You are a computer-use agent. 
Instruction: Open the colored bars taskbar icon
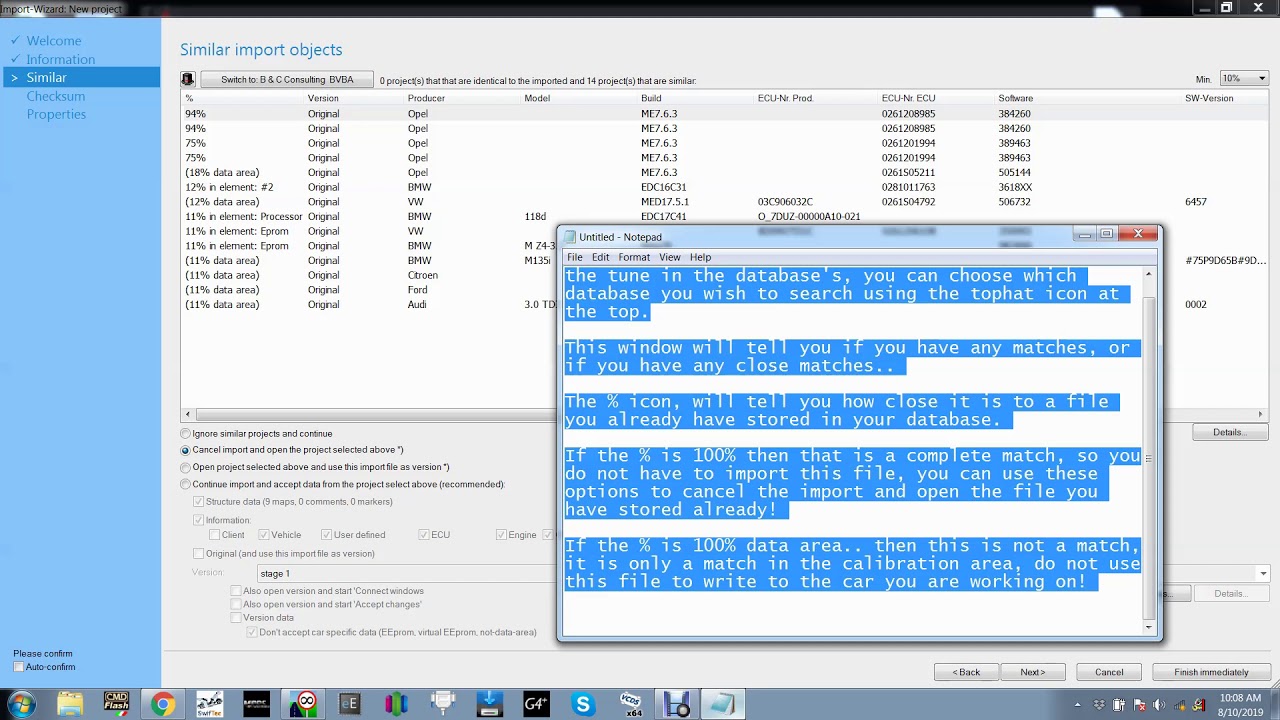(x=396, y=704)
